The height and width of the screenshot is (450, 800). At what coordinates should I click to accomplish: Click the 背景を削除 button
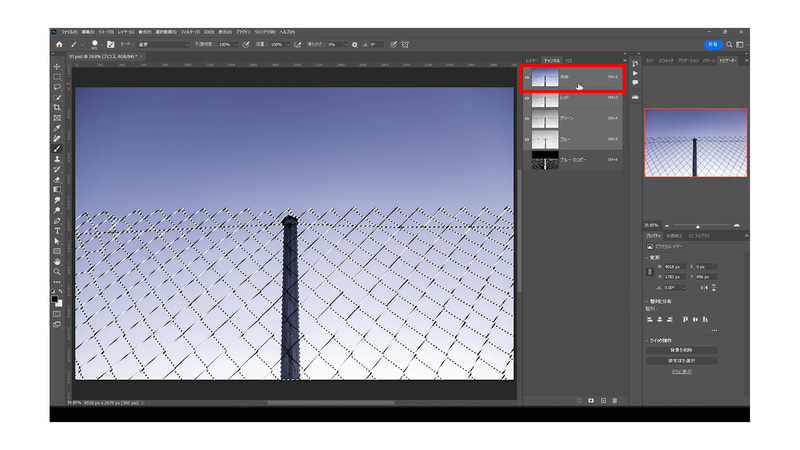682,350
